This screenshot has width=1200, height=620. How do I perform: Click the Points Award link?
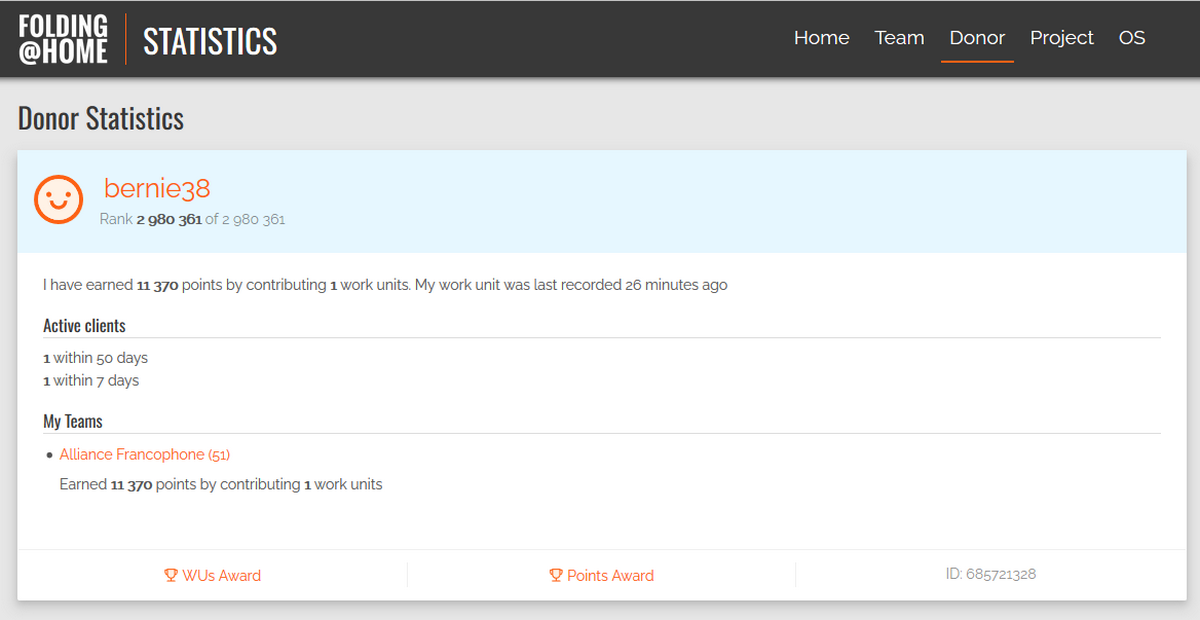point(601,575)
